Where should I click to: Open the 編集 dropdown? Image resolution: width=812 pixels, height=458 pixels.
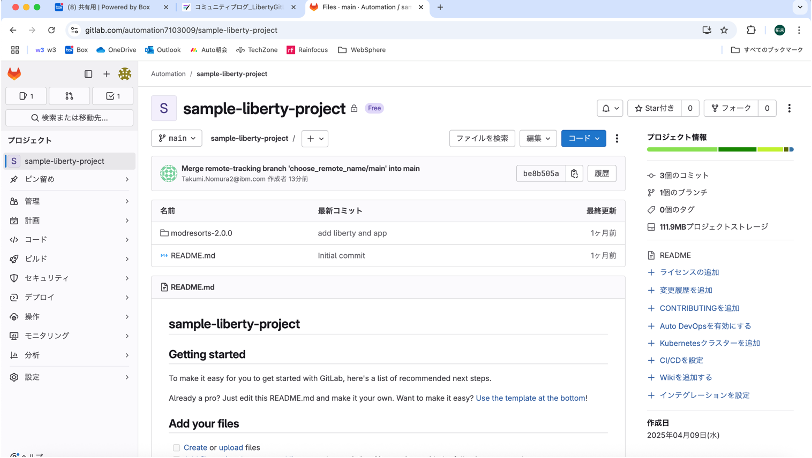(538, 138)
